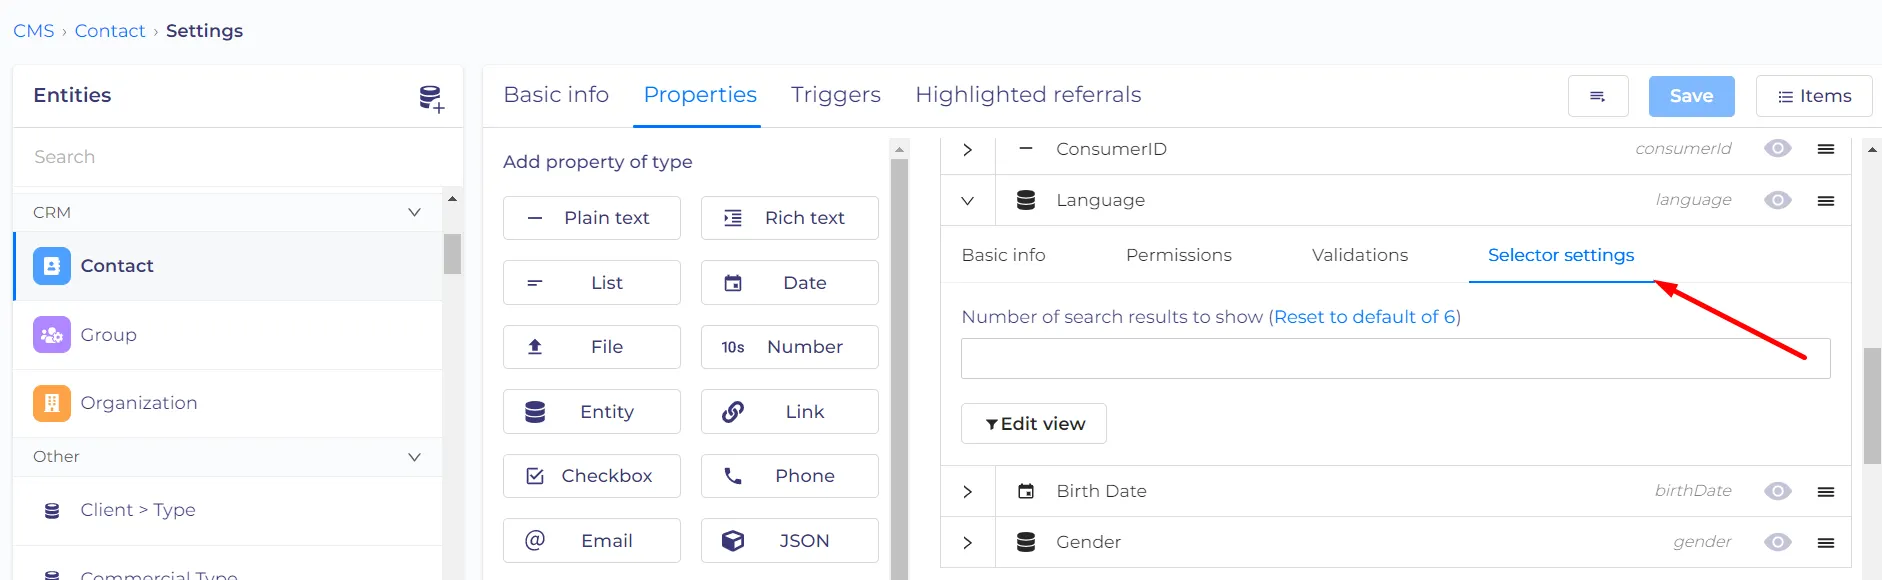The image size is (1882, 580).
Task: Expand the Birth Date property row
Action: point(968,491)
